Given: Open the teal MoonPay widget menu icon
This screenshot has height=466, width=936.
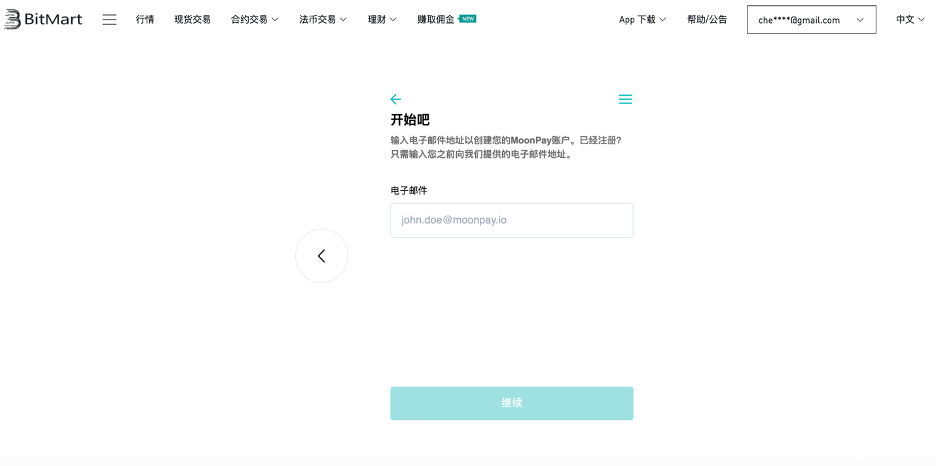Looking at the screenshot, I should pyautogui.click(x=625, y=99).
